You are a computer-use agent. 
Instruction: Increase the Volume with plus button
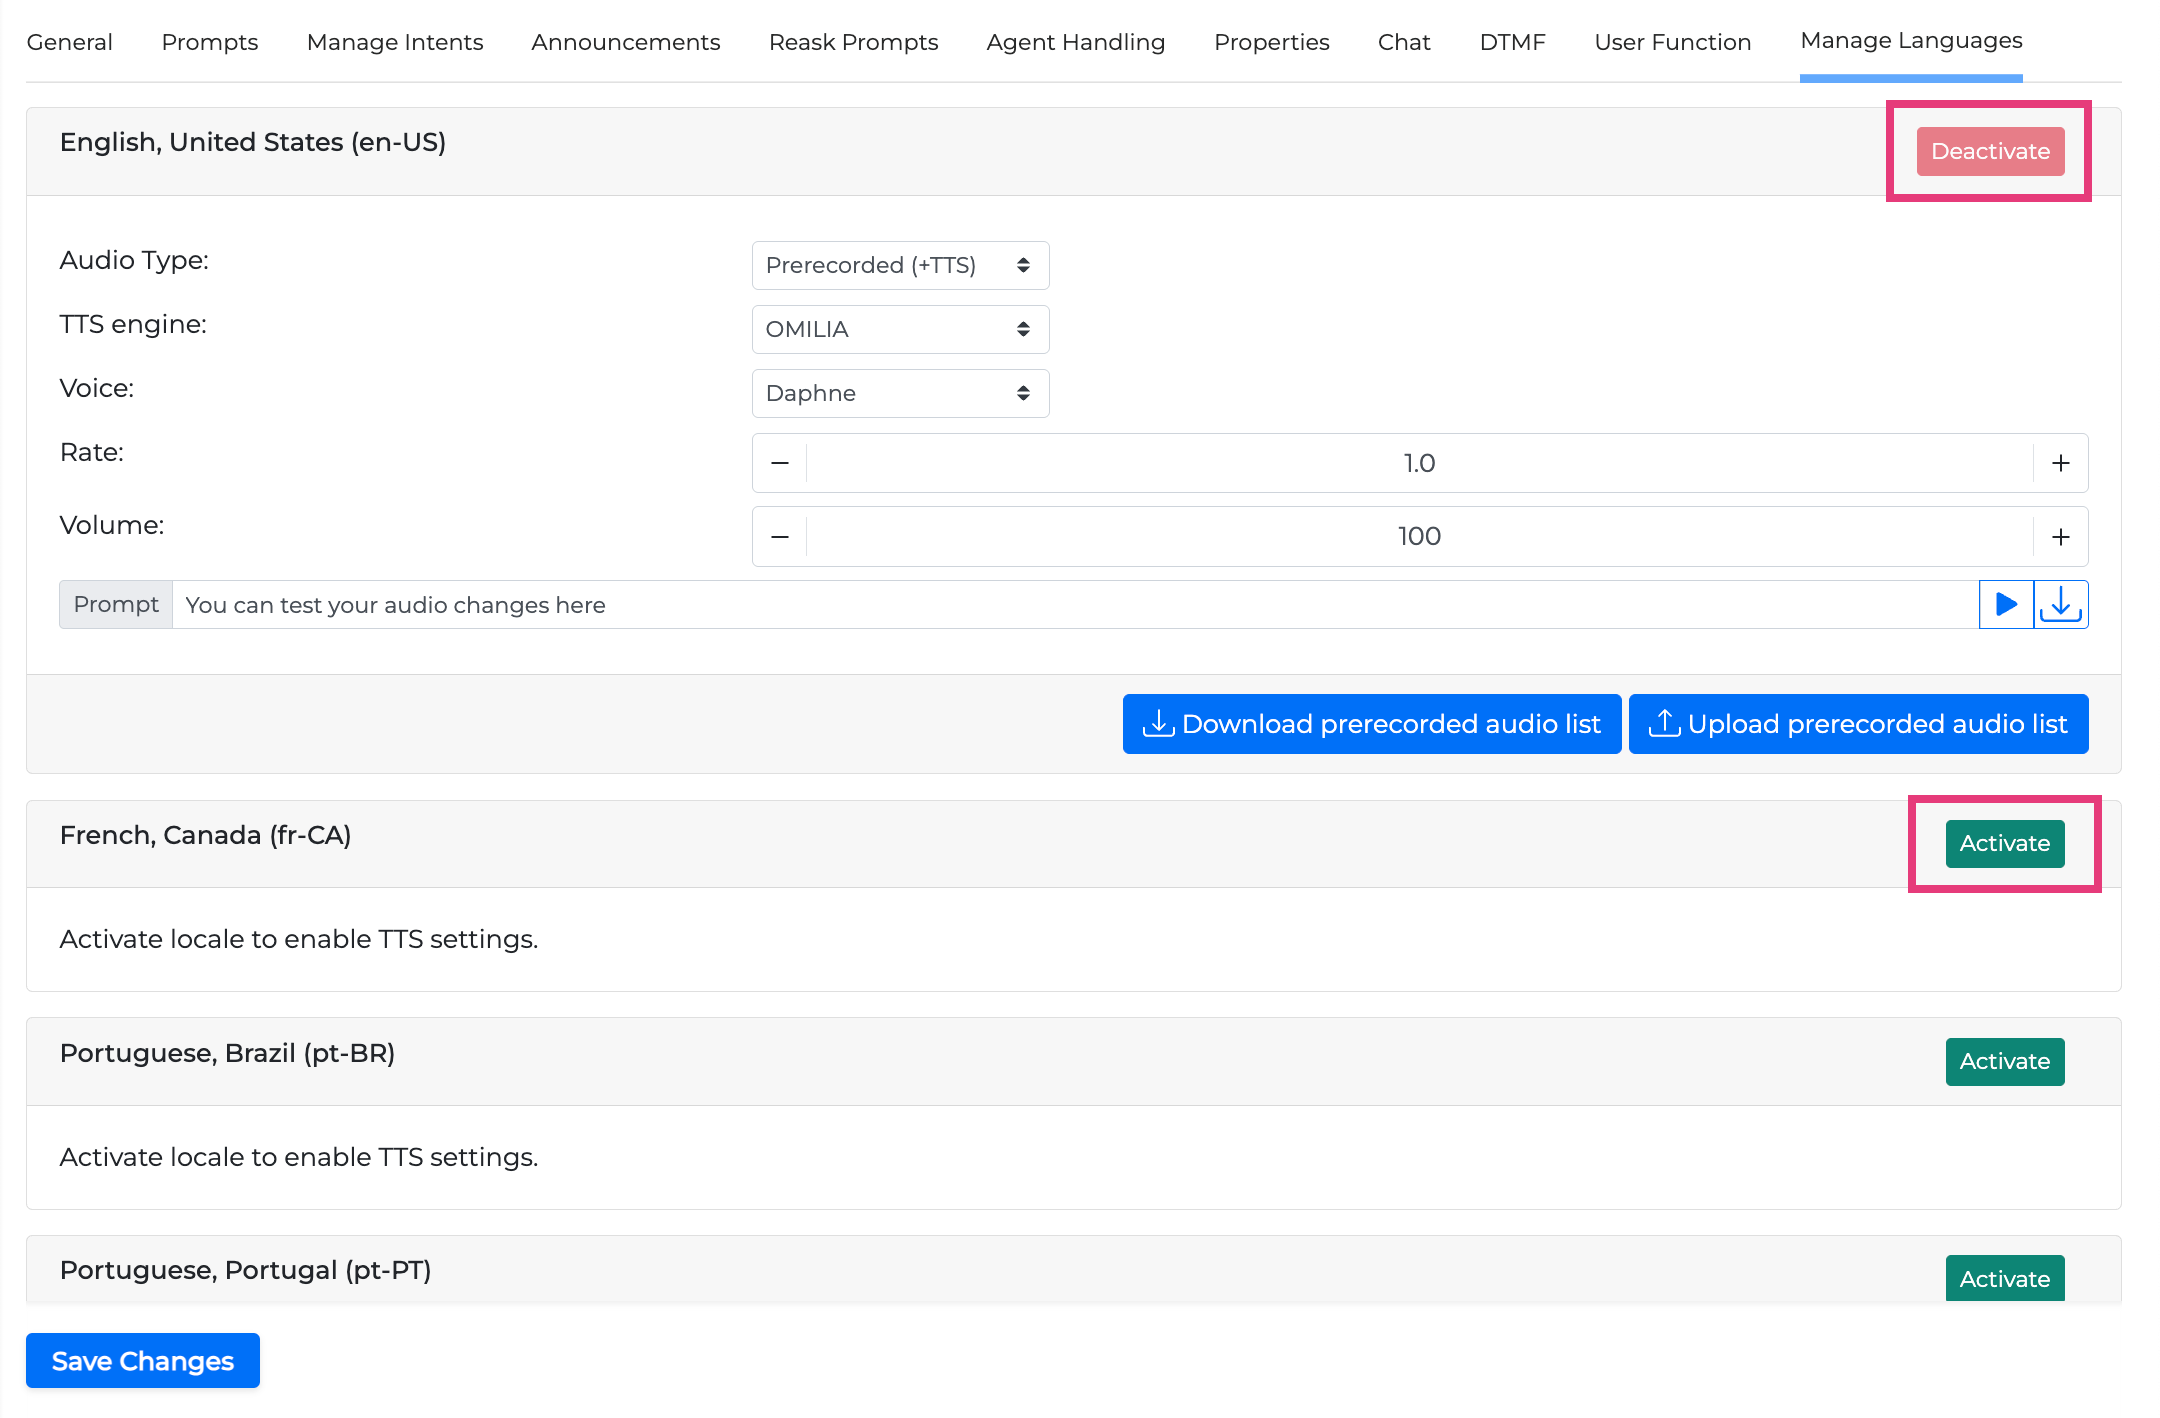[x=2060, y=537]
